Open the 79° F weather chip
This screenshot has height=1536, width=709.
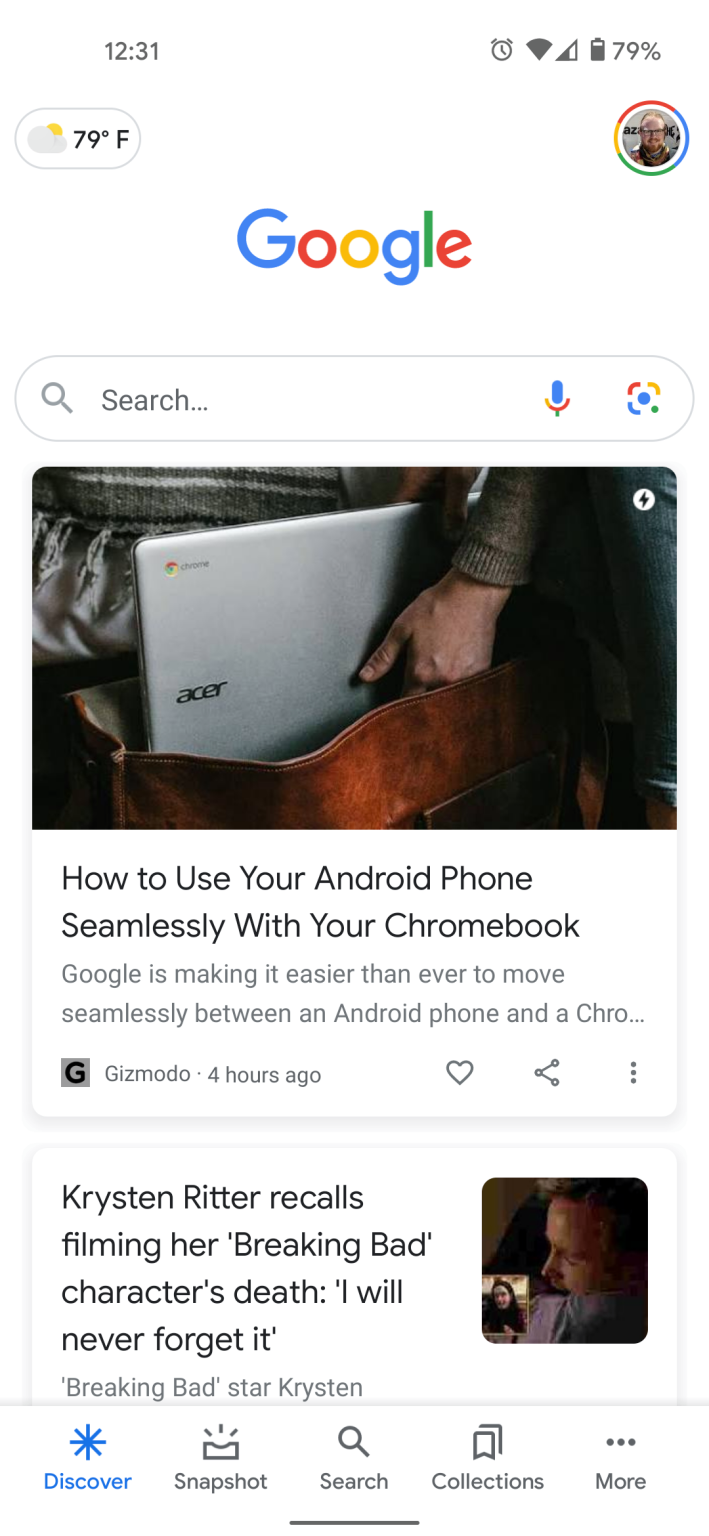click(78, 139)
